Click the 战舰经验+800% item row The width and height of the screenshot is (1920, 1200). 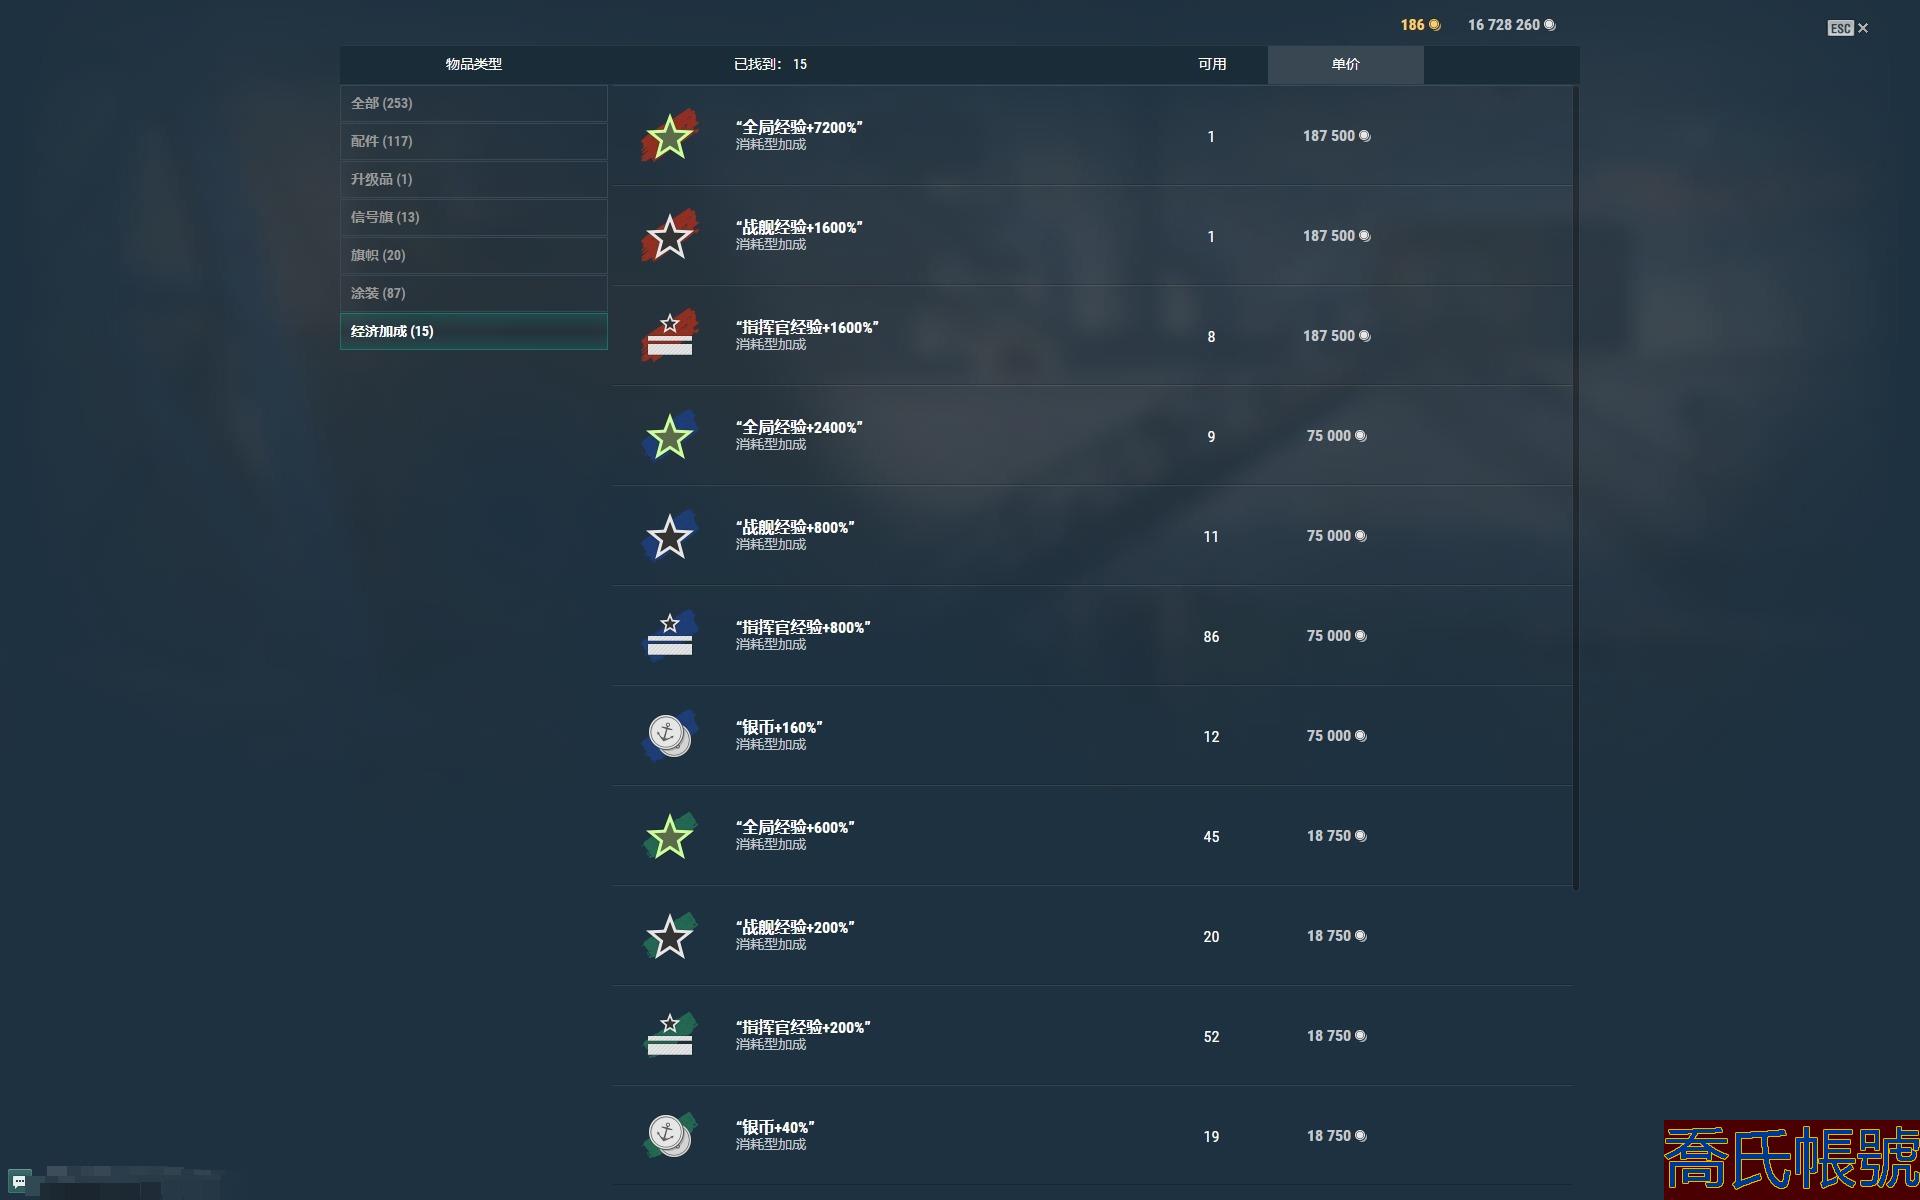point(1092,536)
